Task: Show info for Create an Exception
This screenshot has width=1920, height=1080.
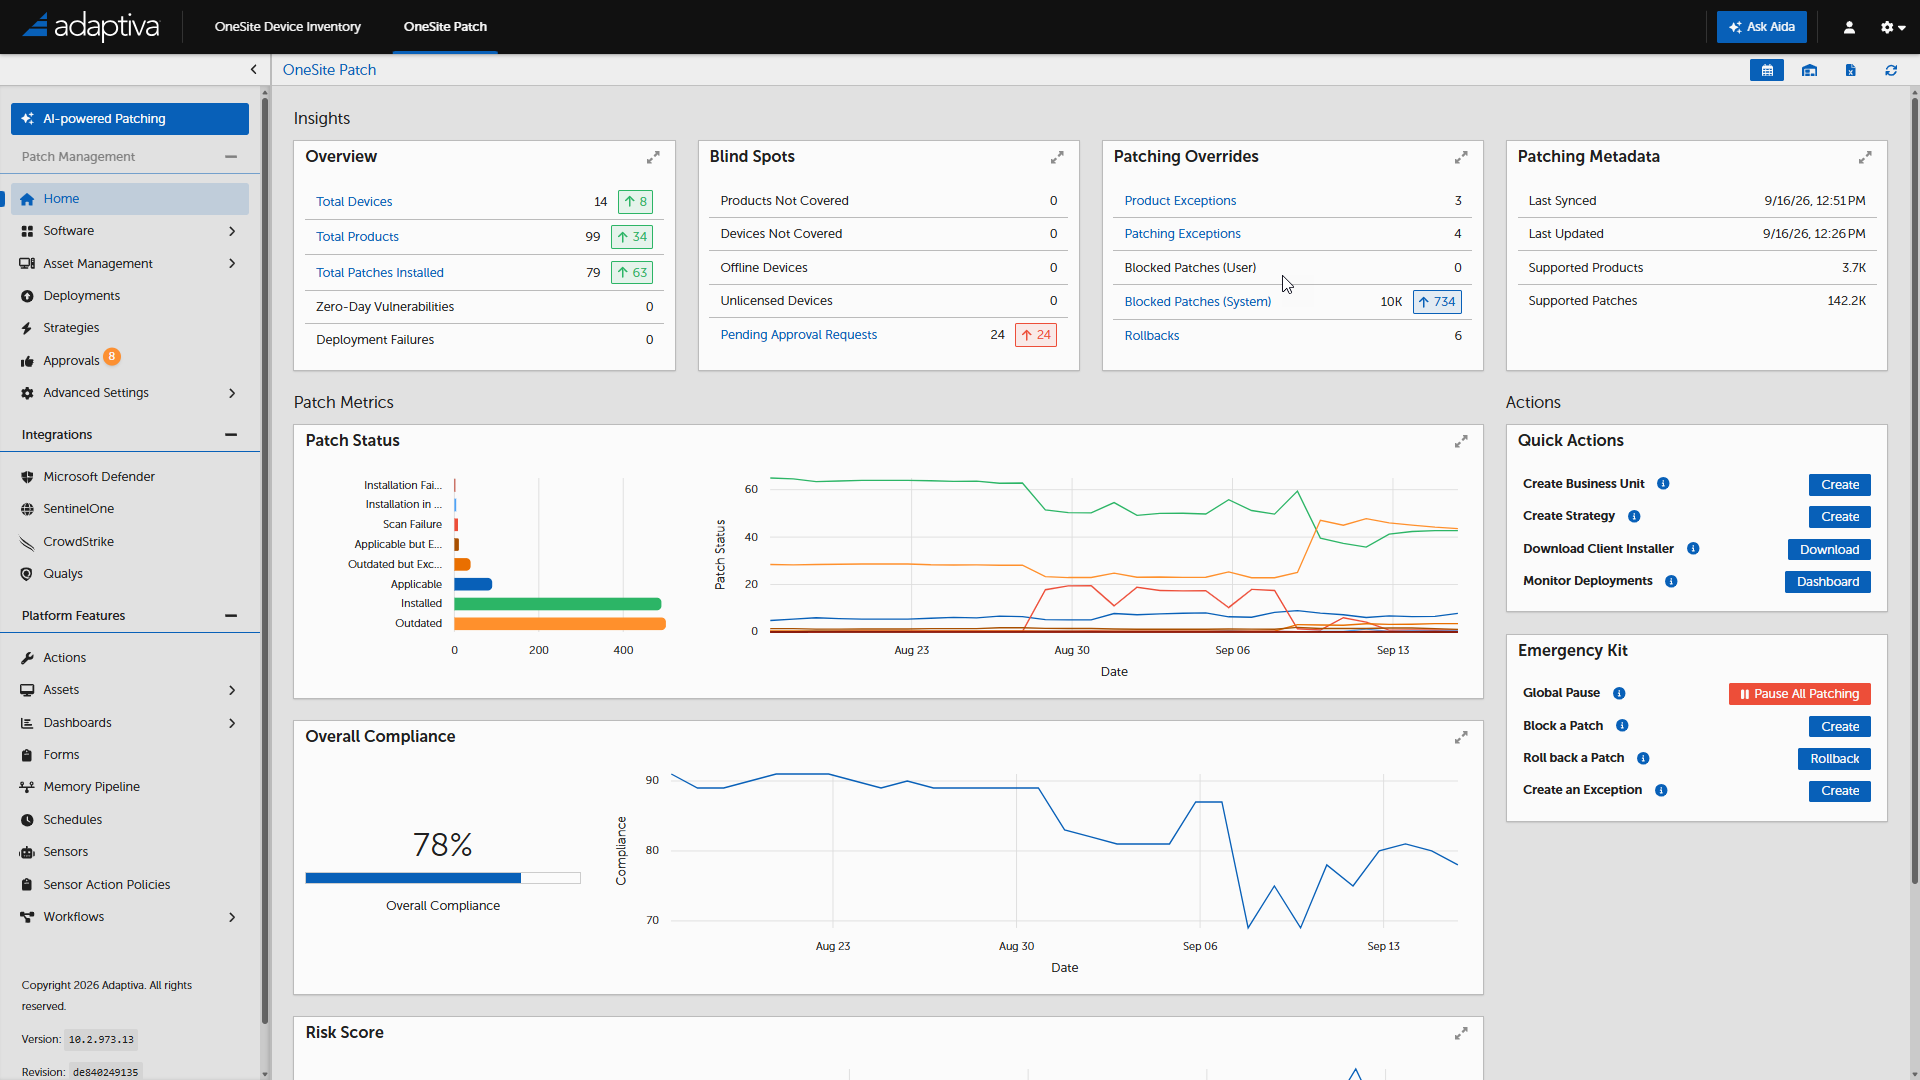Action: 1661,790
